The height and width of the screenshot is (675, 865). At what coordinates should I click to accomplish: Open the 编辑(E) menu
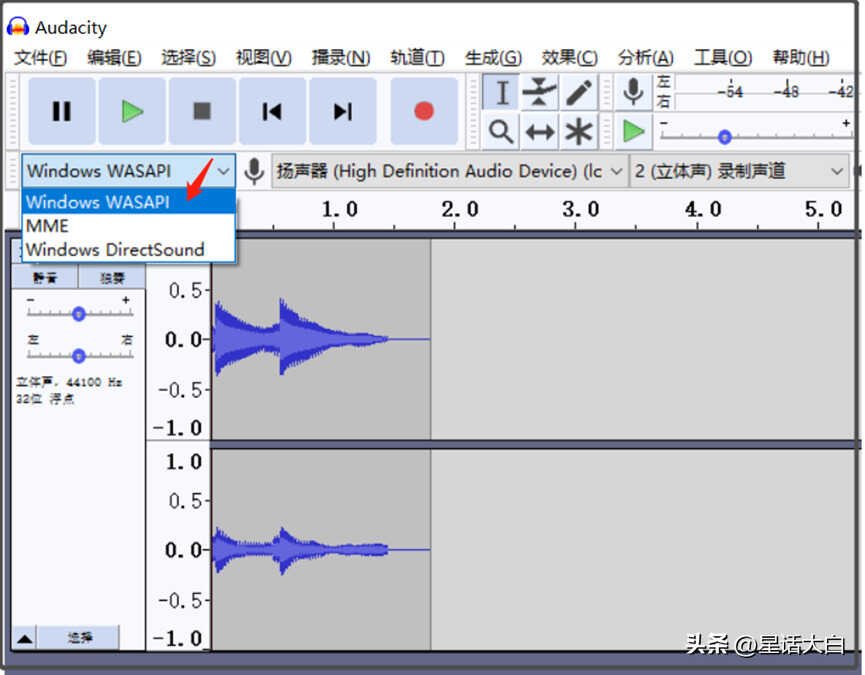click(x=114, y=57)
